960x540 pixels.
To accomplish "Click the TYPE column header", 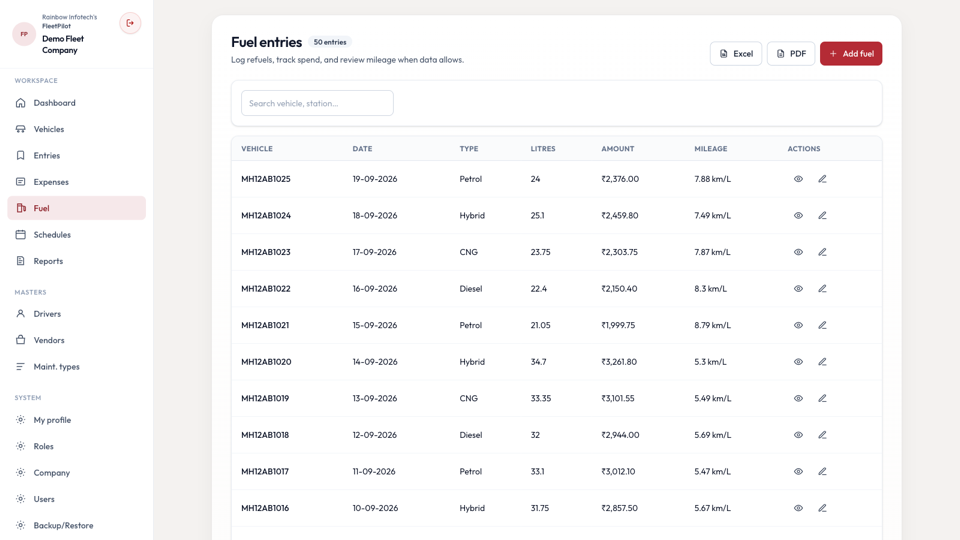I will tap(469, 149).
